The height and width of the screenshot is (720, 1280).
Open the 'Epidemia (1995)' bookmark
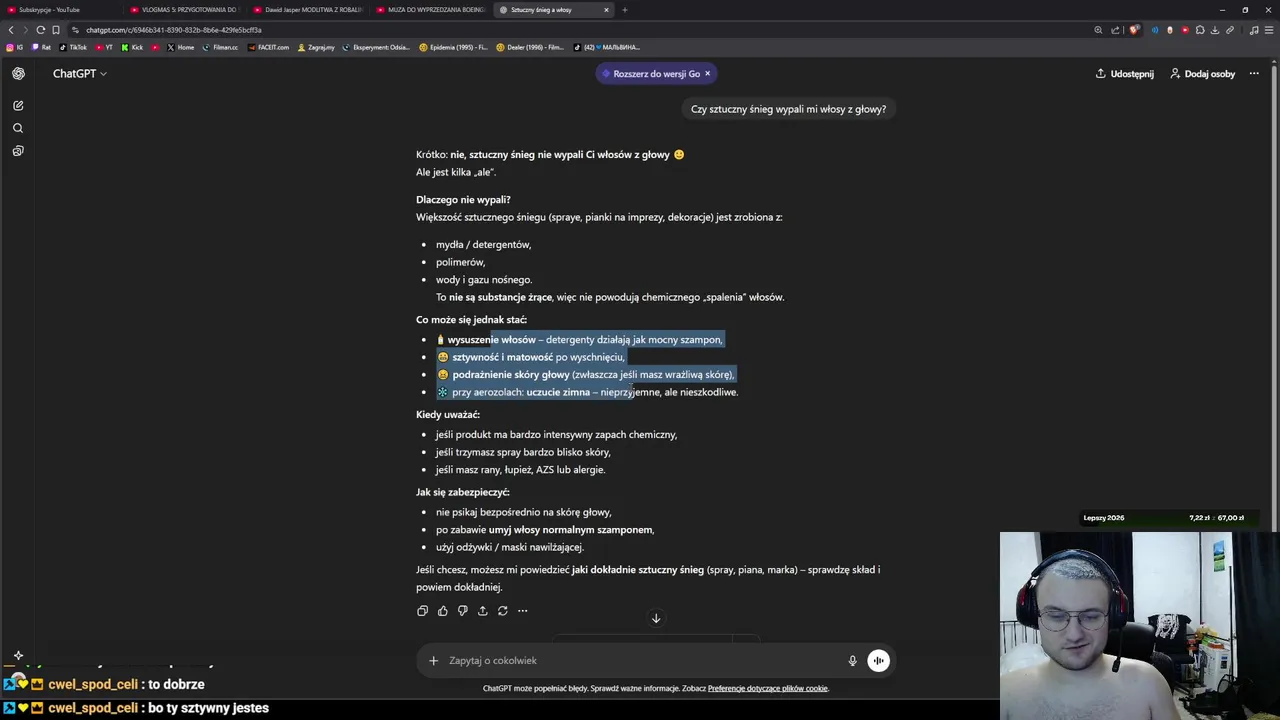[454, 47]
